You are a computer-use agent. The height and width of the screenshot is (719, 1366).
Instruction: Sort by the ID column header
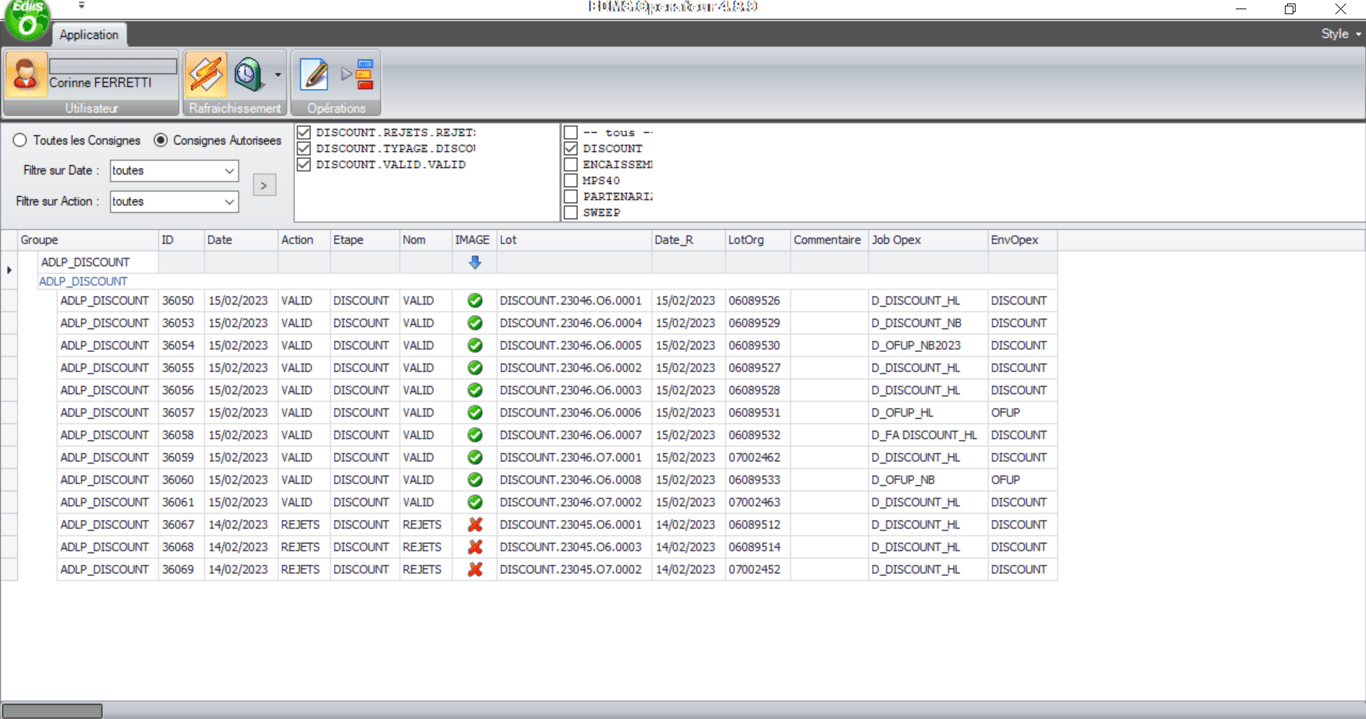coord(181,240)
